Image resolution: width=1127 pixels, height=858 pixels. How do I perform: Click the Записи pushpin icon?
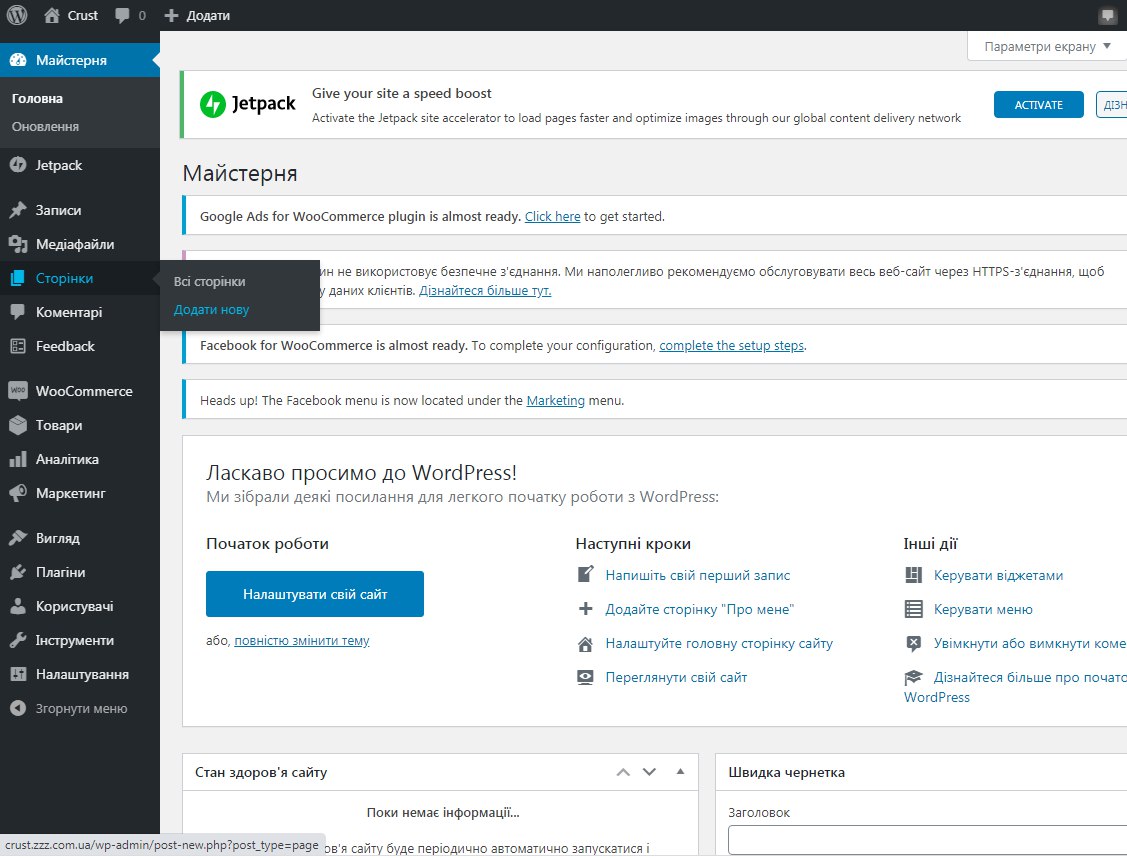tap(18, 210)
